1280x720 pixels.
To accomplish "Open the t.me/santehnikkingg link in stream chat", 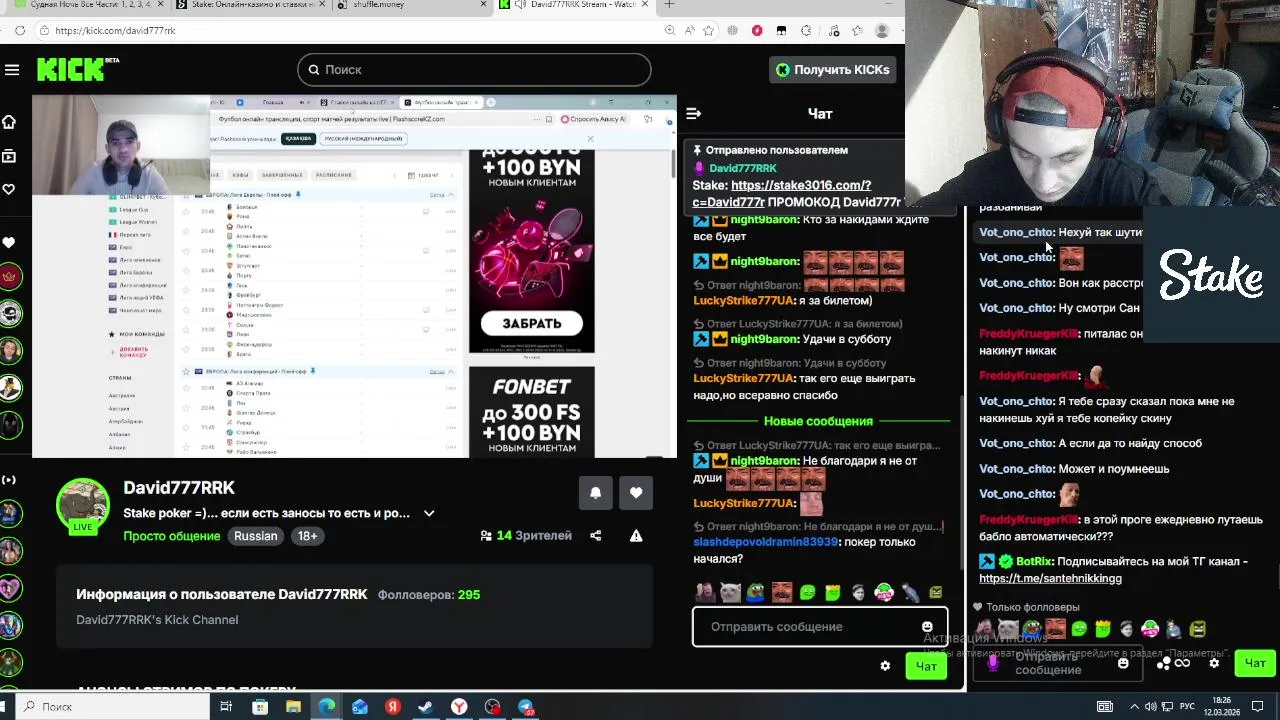I will coord(1050,578).
